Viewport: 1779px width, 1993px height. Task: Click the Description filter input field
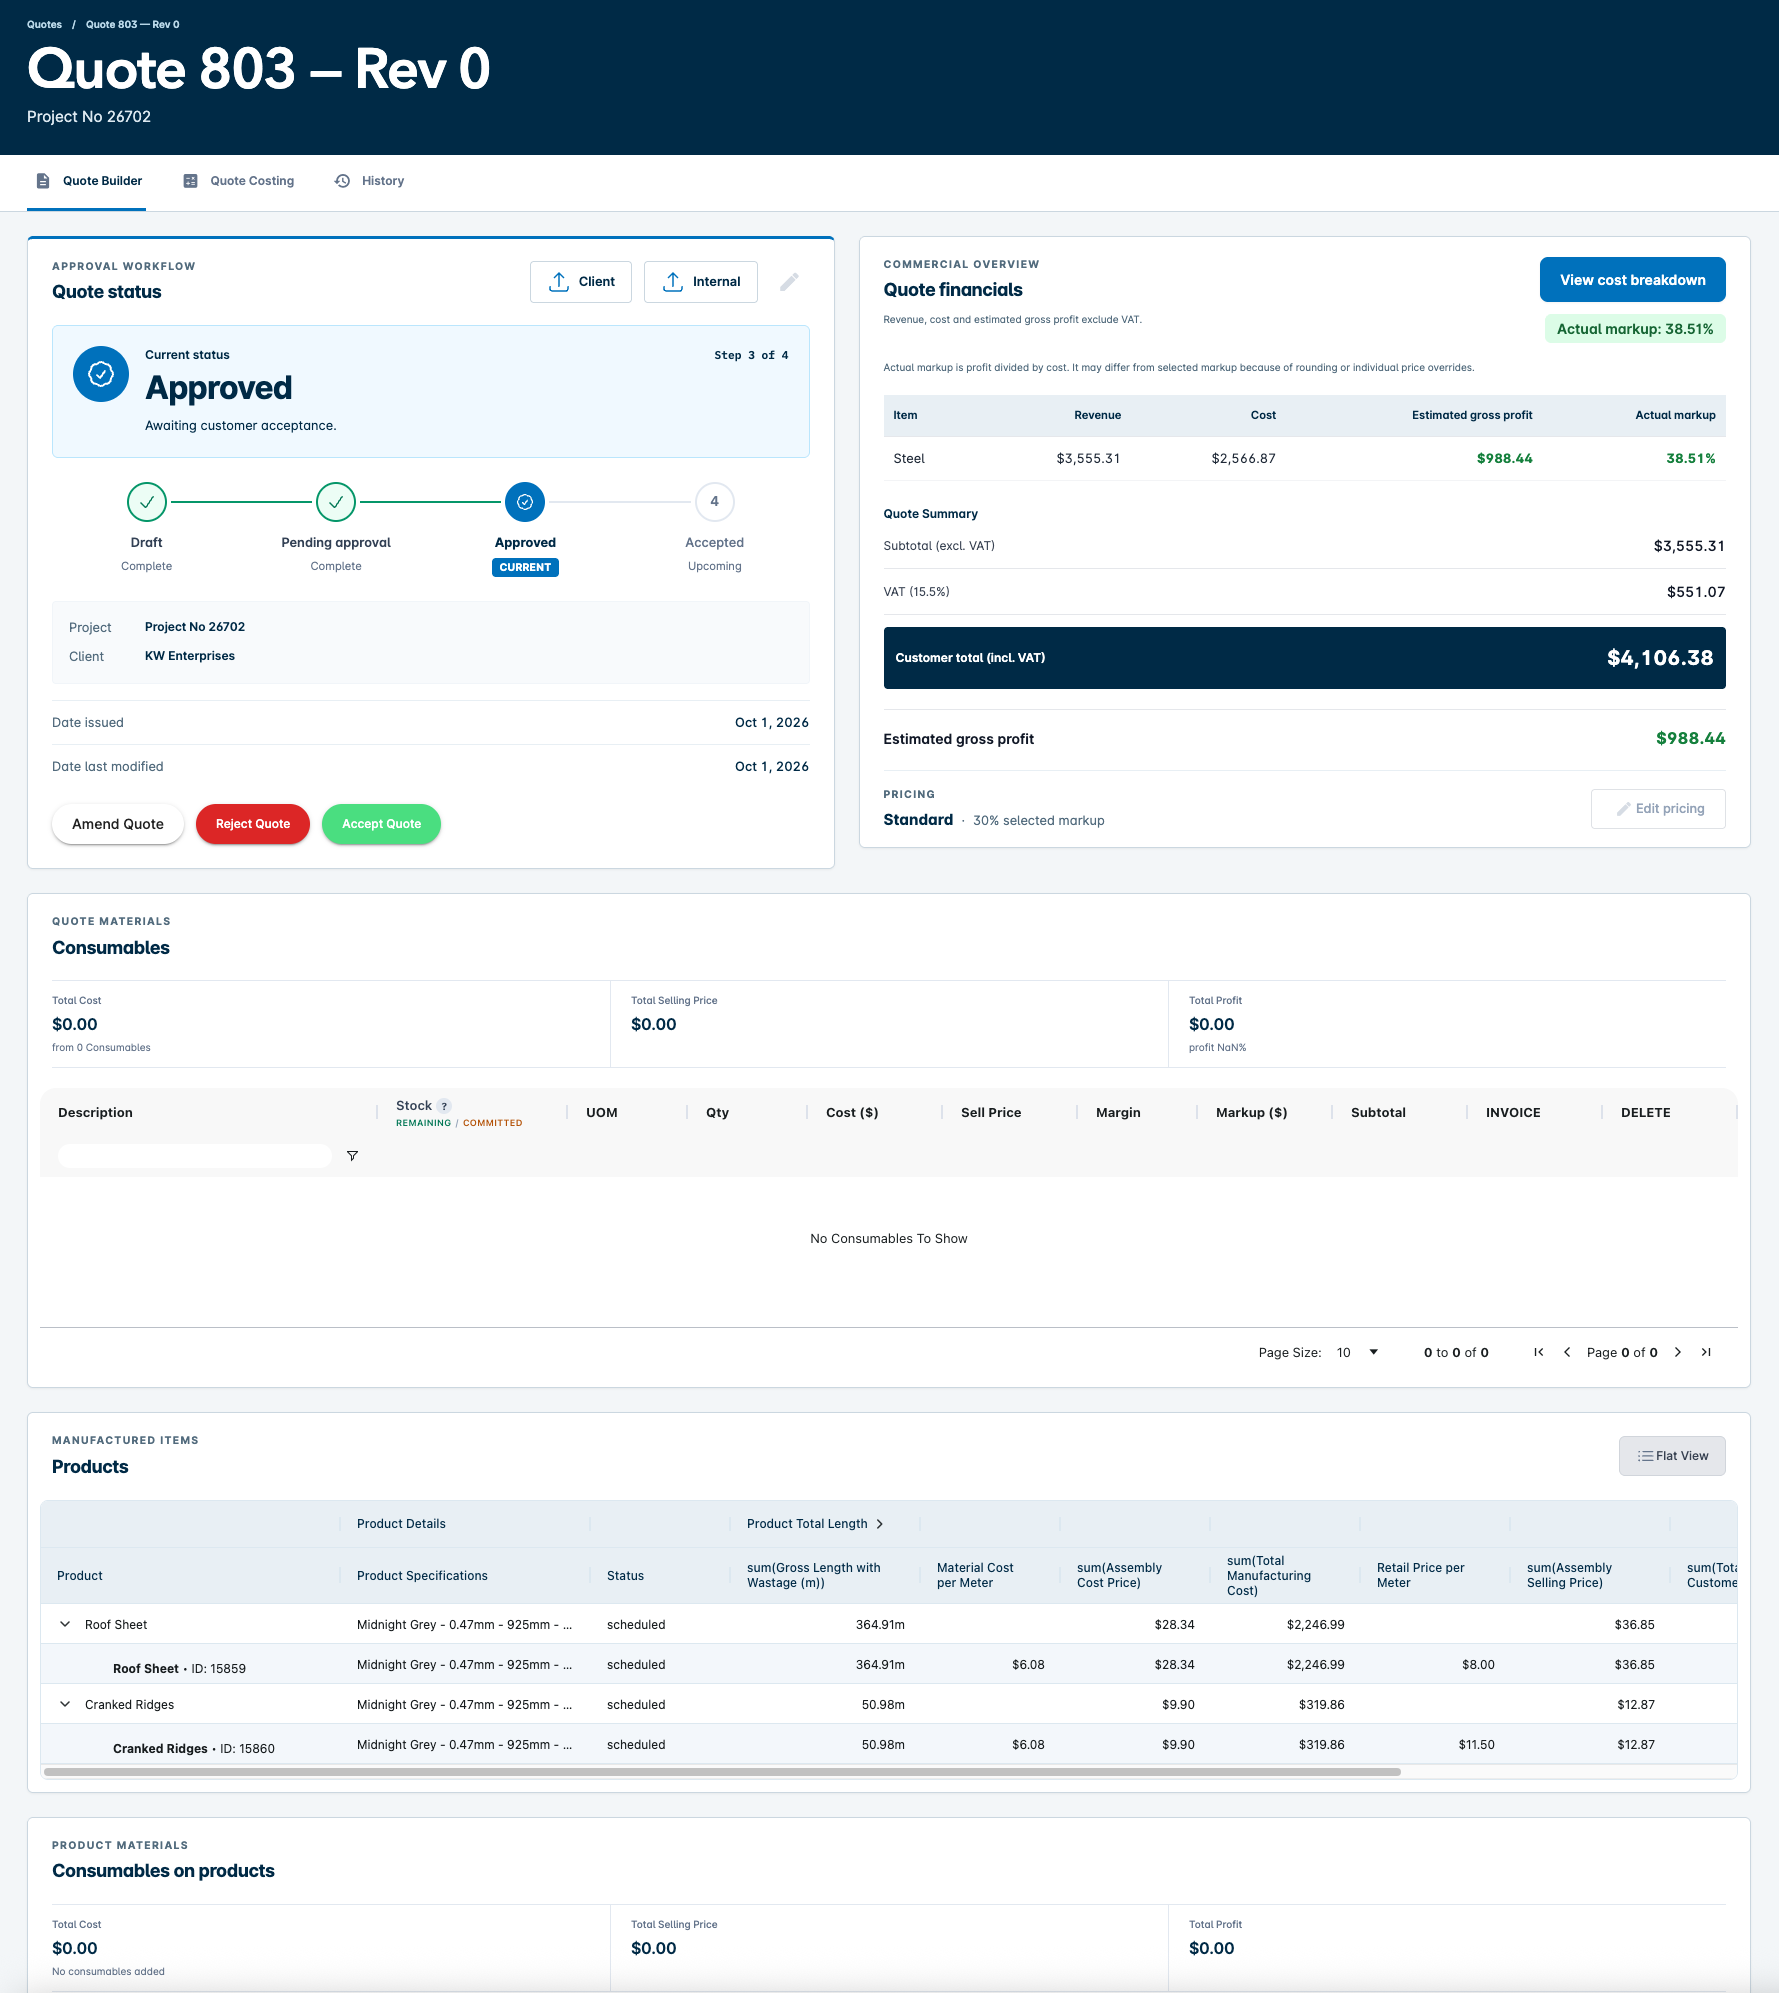(x=195, y=1156)
